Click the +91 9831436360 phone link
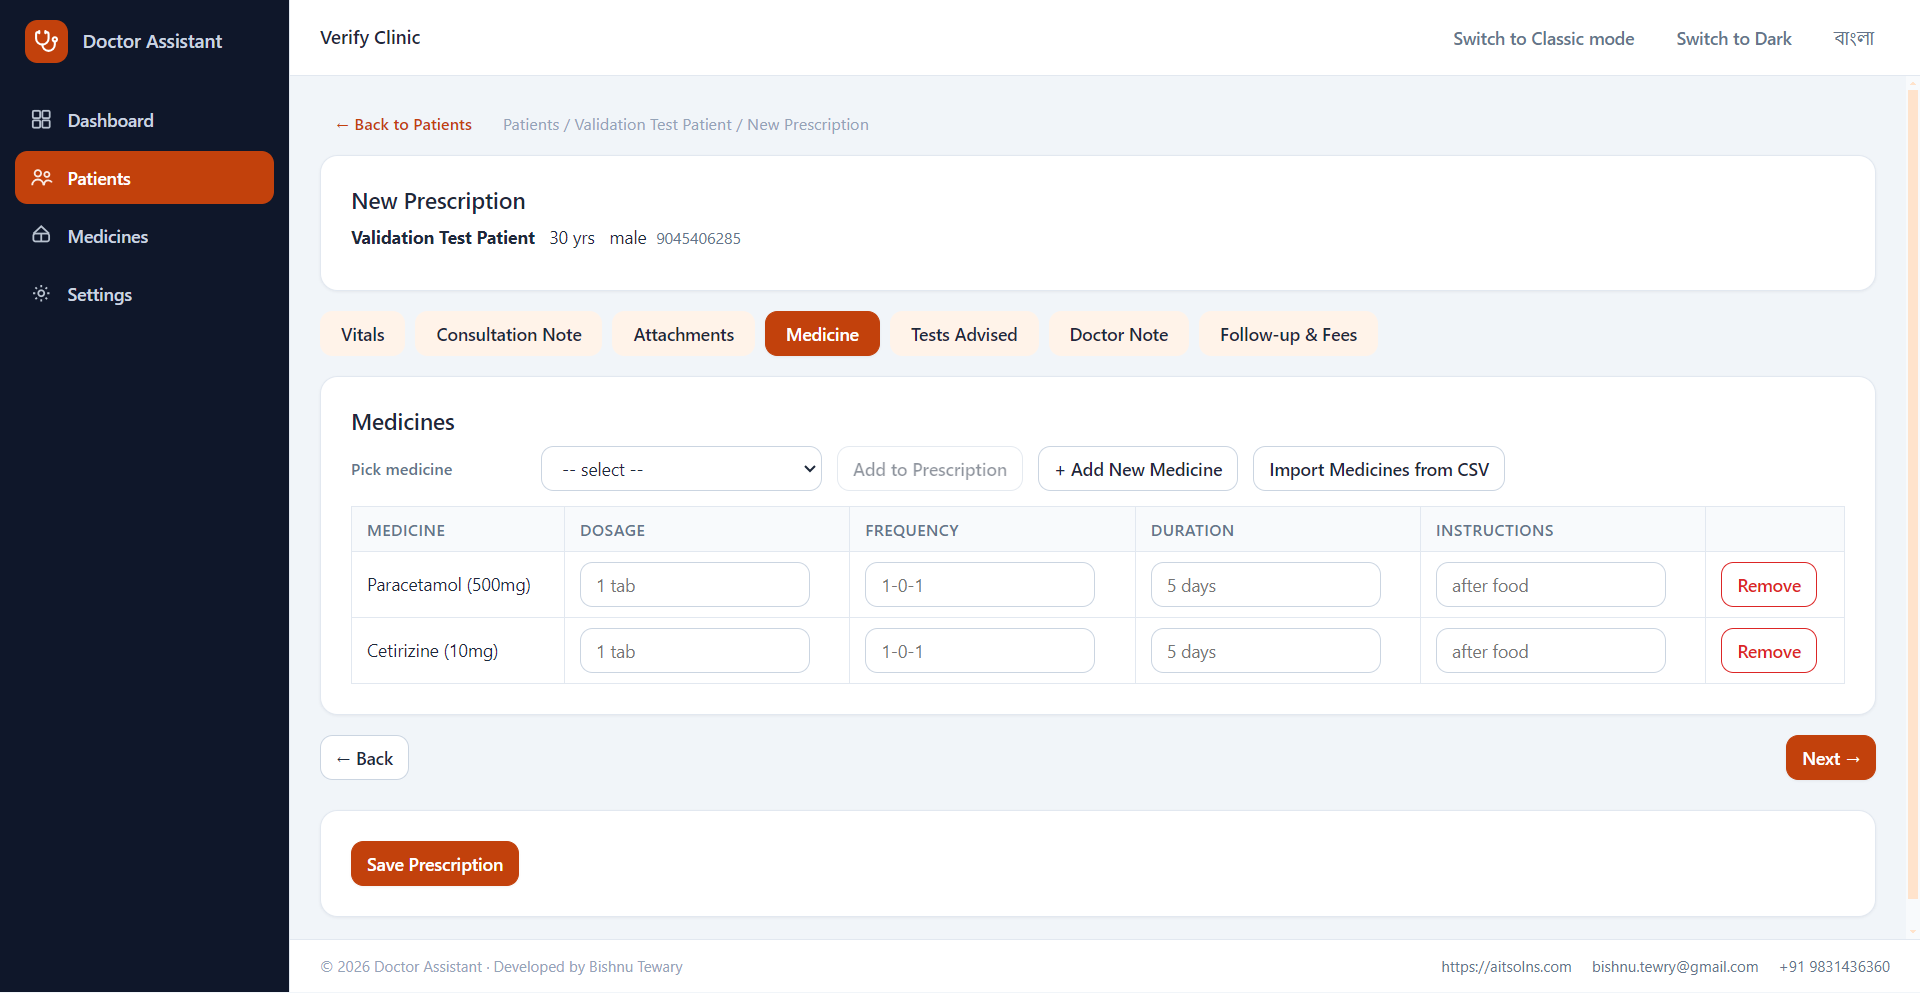 (x=1834, y=967)
